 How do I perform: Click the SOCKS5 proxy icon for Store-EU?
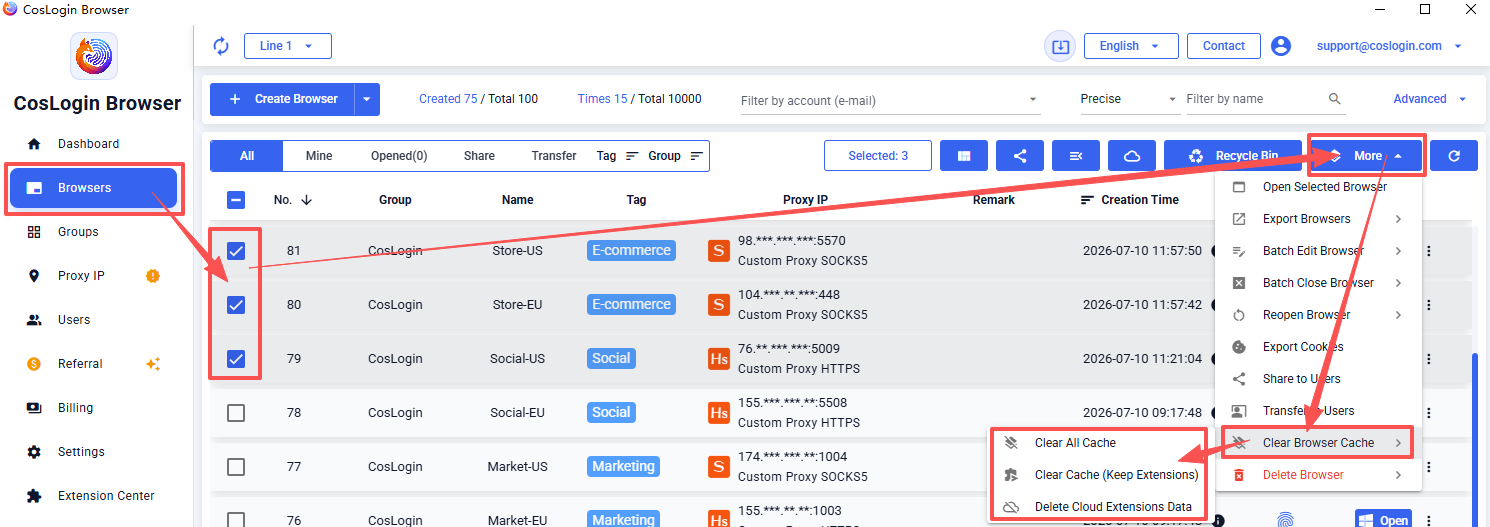[x=718, y=305]
